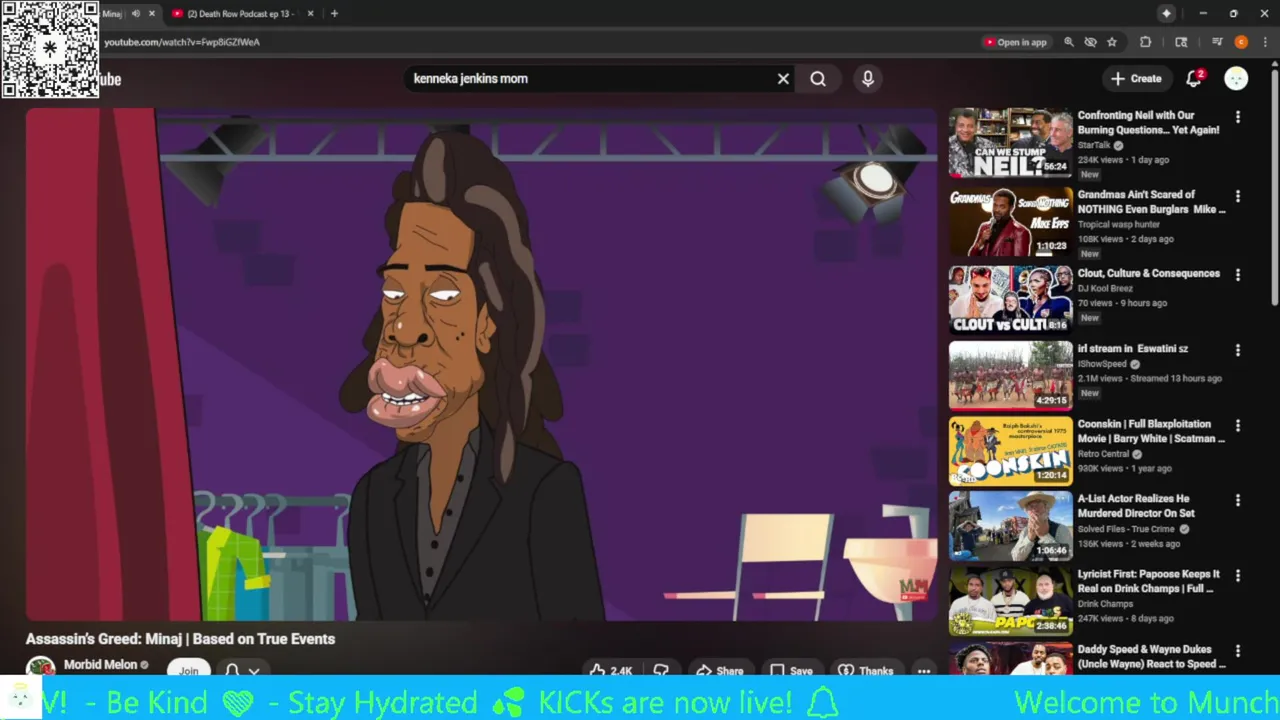Open options menu for Grandmas Ain't Scared video
1280x720 pixels.
[x=1238, y=196]
